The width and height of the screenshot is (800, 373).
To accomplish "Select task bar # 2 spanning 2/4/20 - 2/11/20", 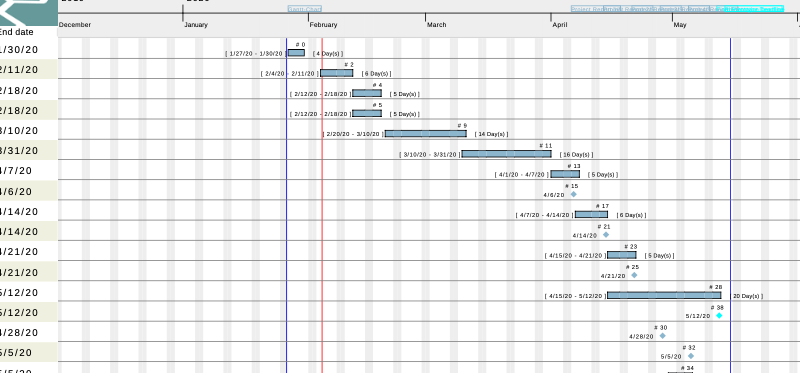I will [337, 73].
